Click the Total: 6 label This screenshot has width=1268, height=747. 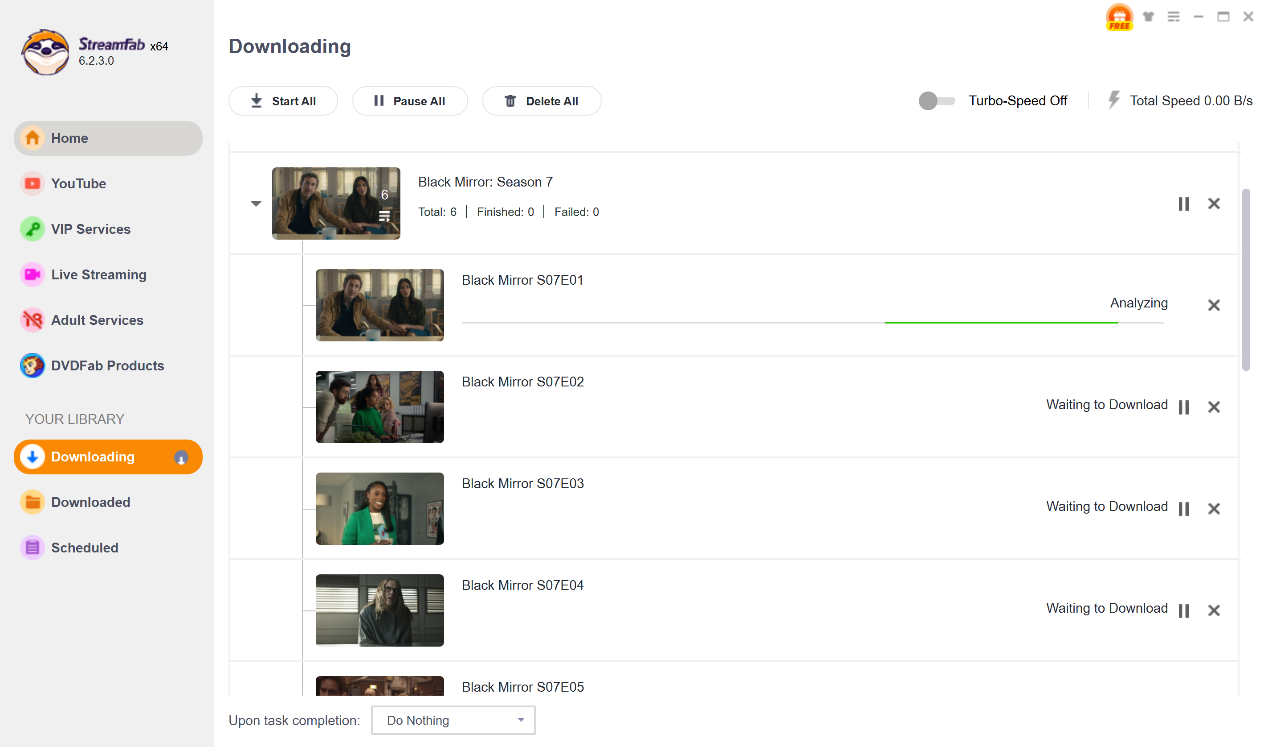[437, 212]
